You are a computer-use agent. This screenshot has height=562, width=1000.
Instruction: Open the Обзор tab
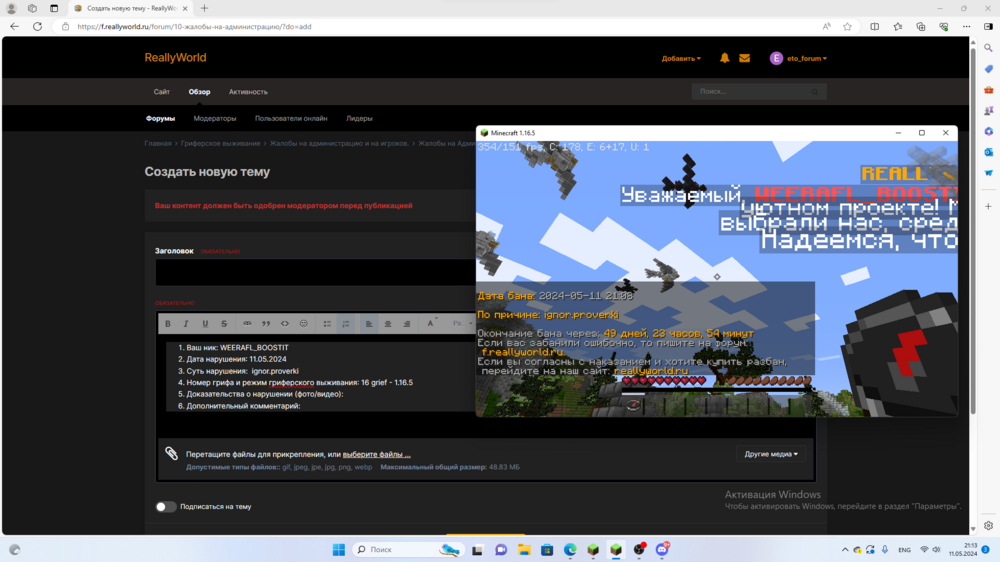pyautogui.click(x=199, y=92)
